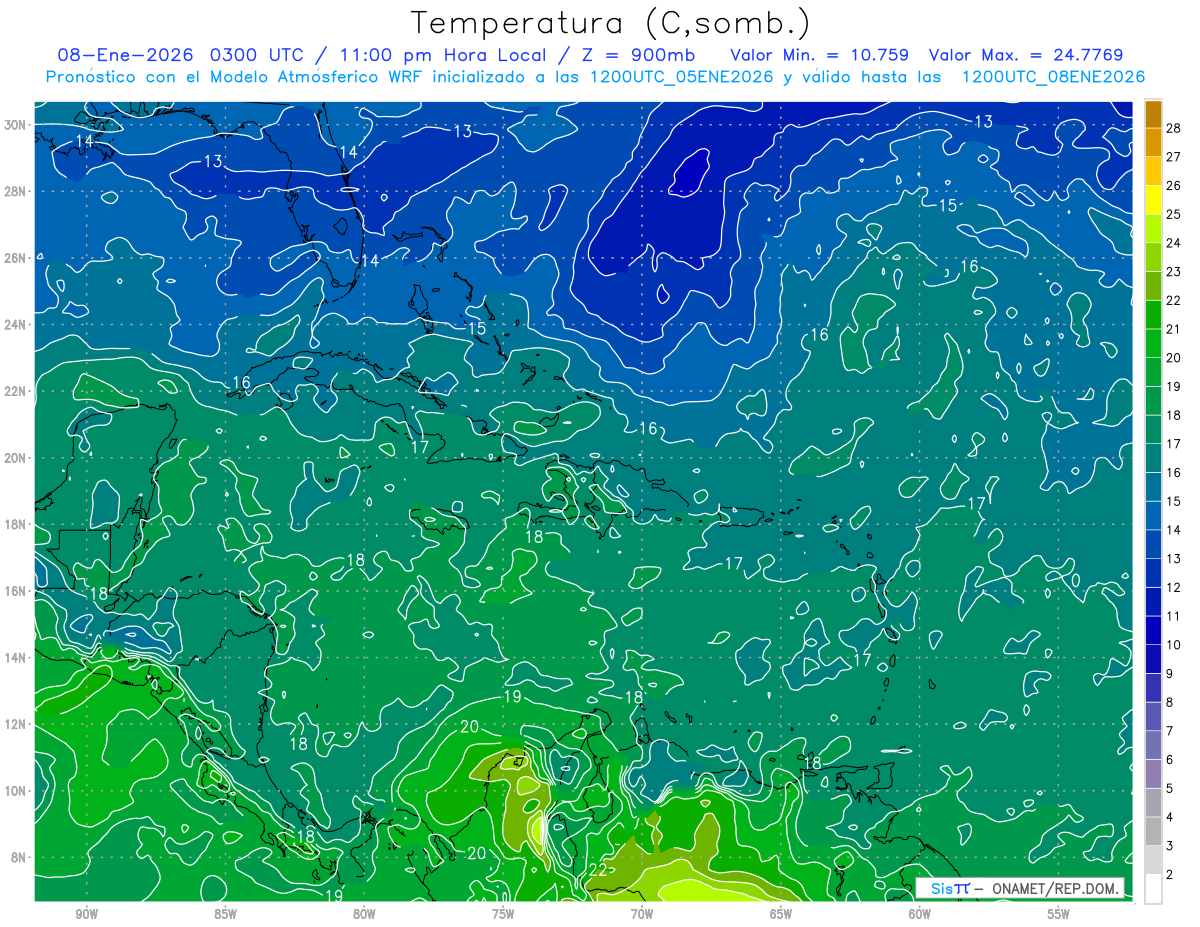Click the '8N' latitude axis label
Image resolution: width=1200 pixels, height=927 pixels.
tap(17, 858)
